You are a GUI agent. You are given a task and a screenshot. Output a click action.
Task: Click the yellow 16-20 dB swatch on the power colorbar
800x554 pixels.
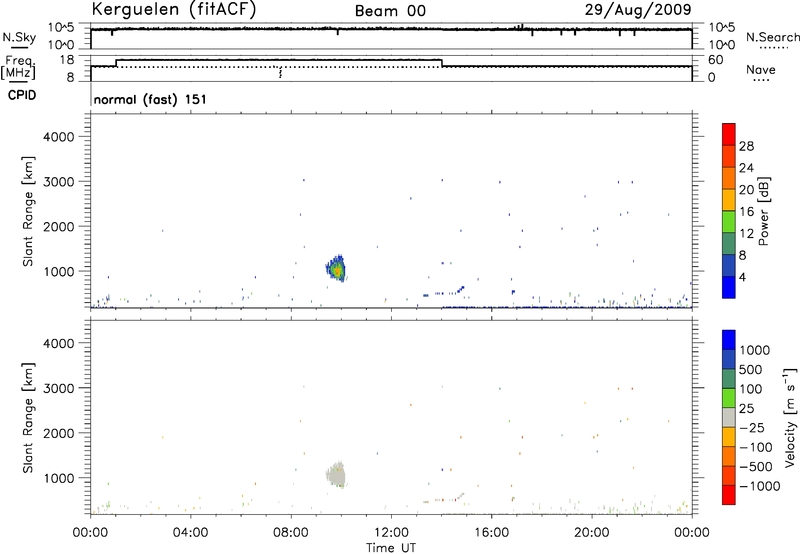tap(729, 199)
